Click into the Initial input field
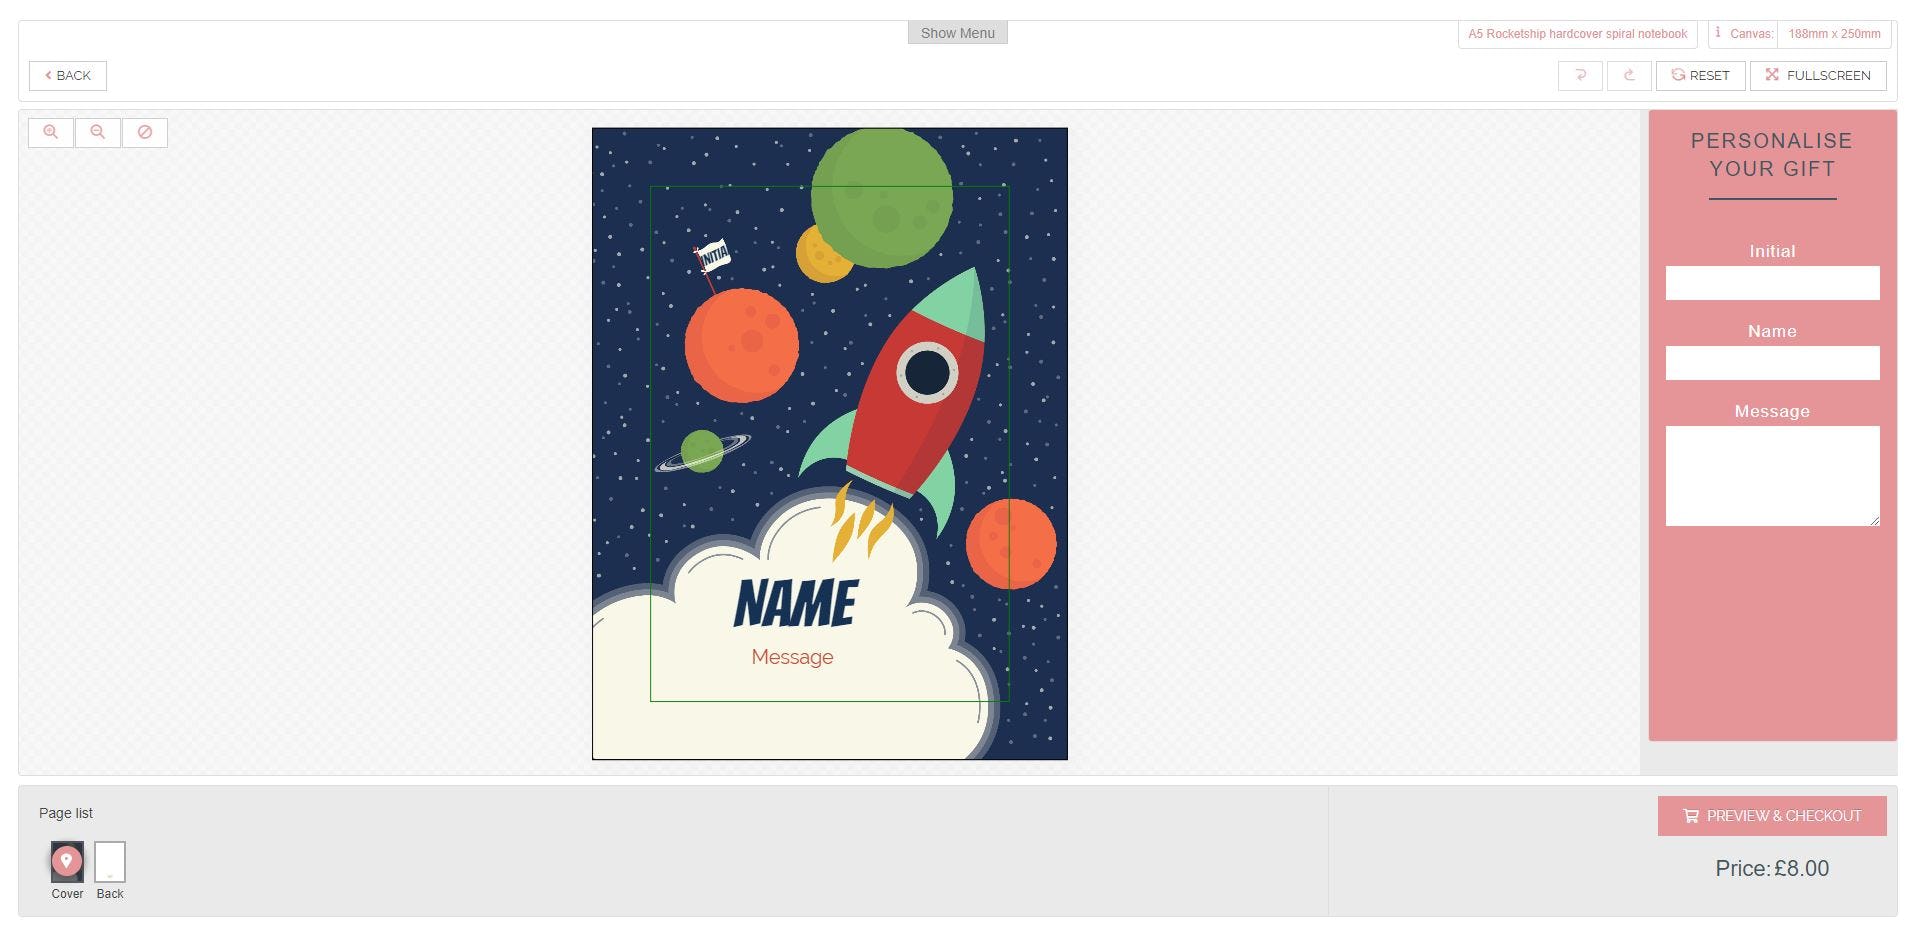Screen dimensions: 1913x937 pyautogui.click(x=1772, y=283)
